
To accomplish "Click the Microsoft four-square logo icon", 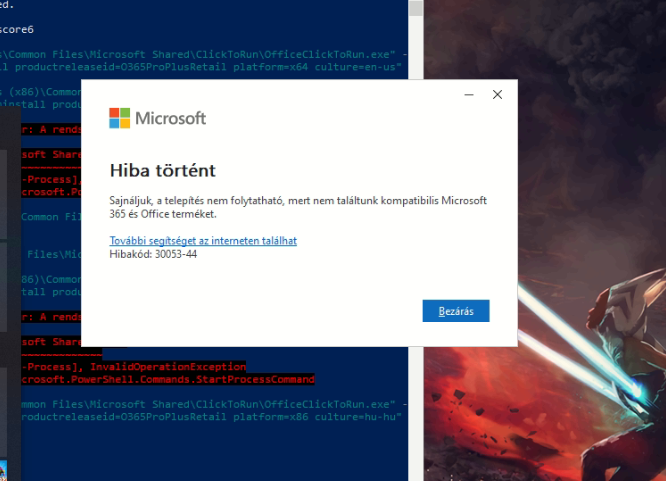I will [x=119, y=118].
